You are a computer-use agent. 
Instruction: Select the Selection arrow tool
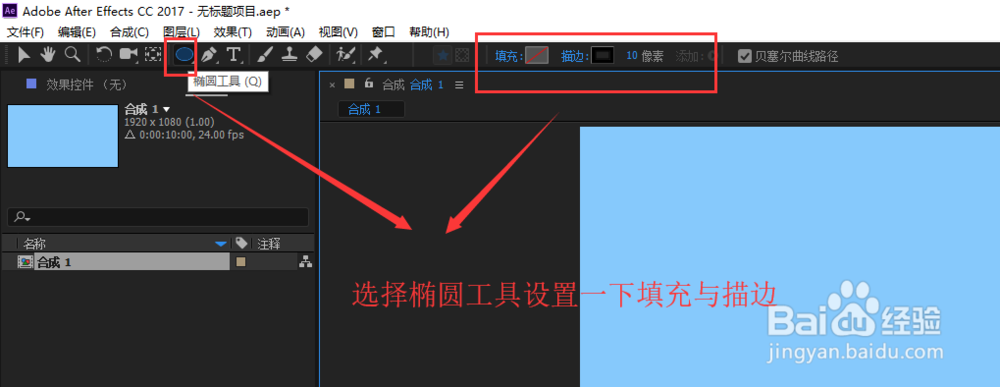[24, 55]
